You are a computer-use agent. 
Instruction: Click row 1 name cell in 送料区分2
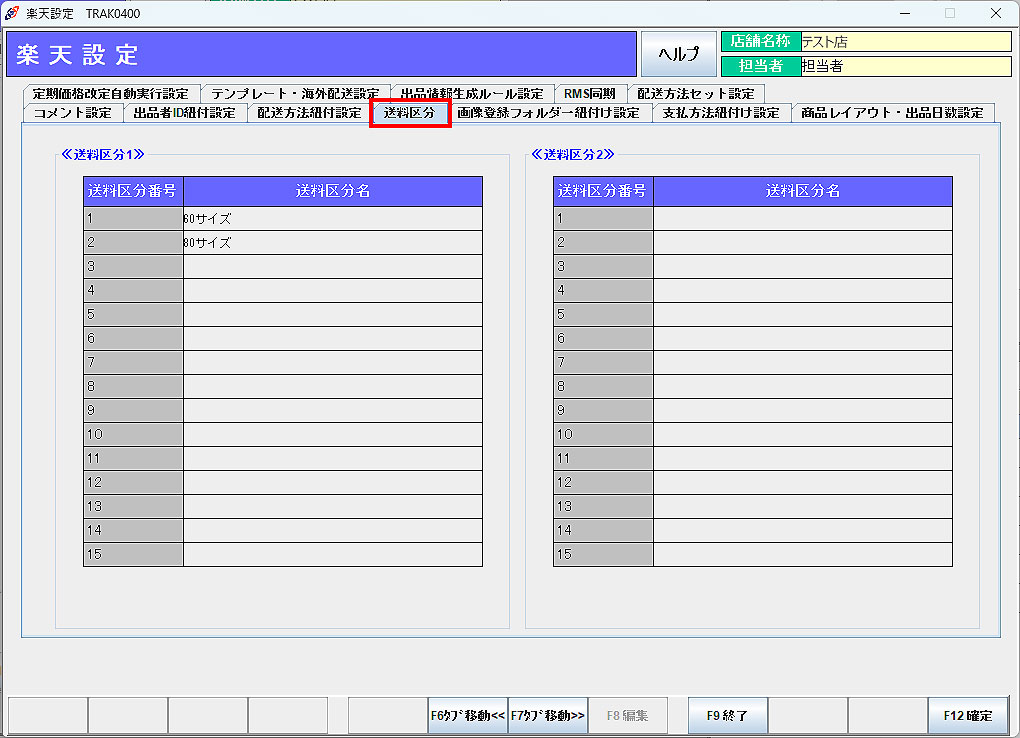coord(802,218)
